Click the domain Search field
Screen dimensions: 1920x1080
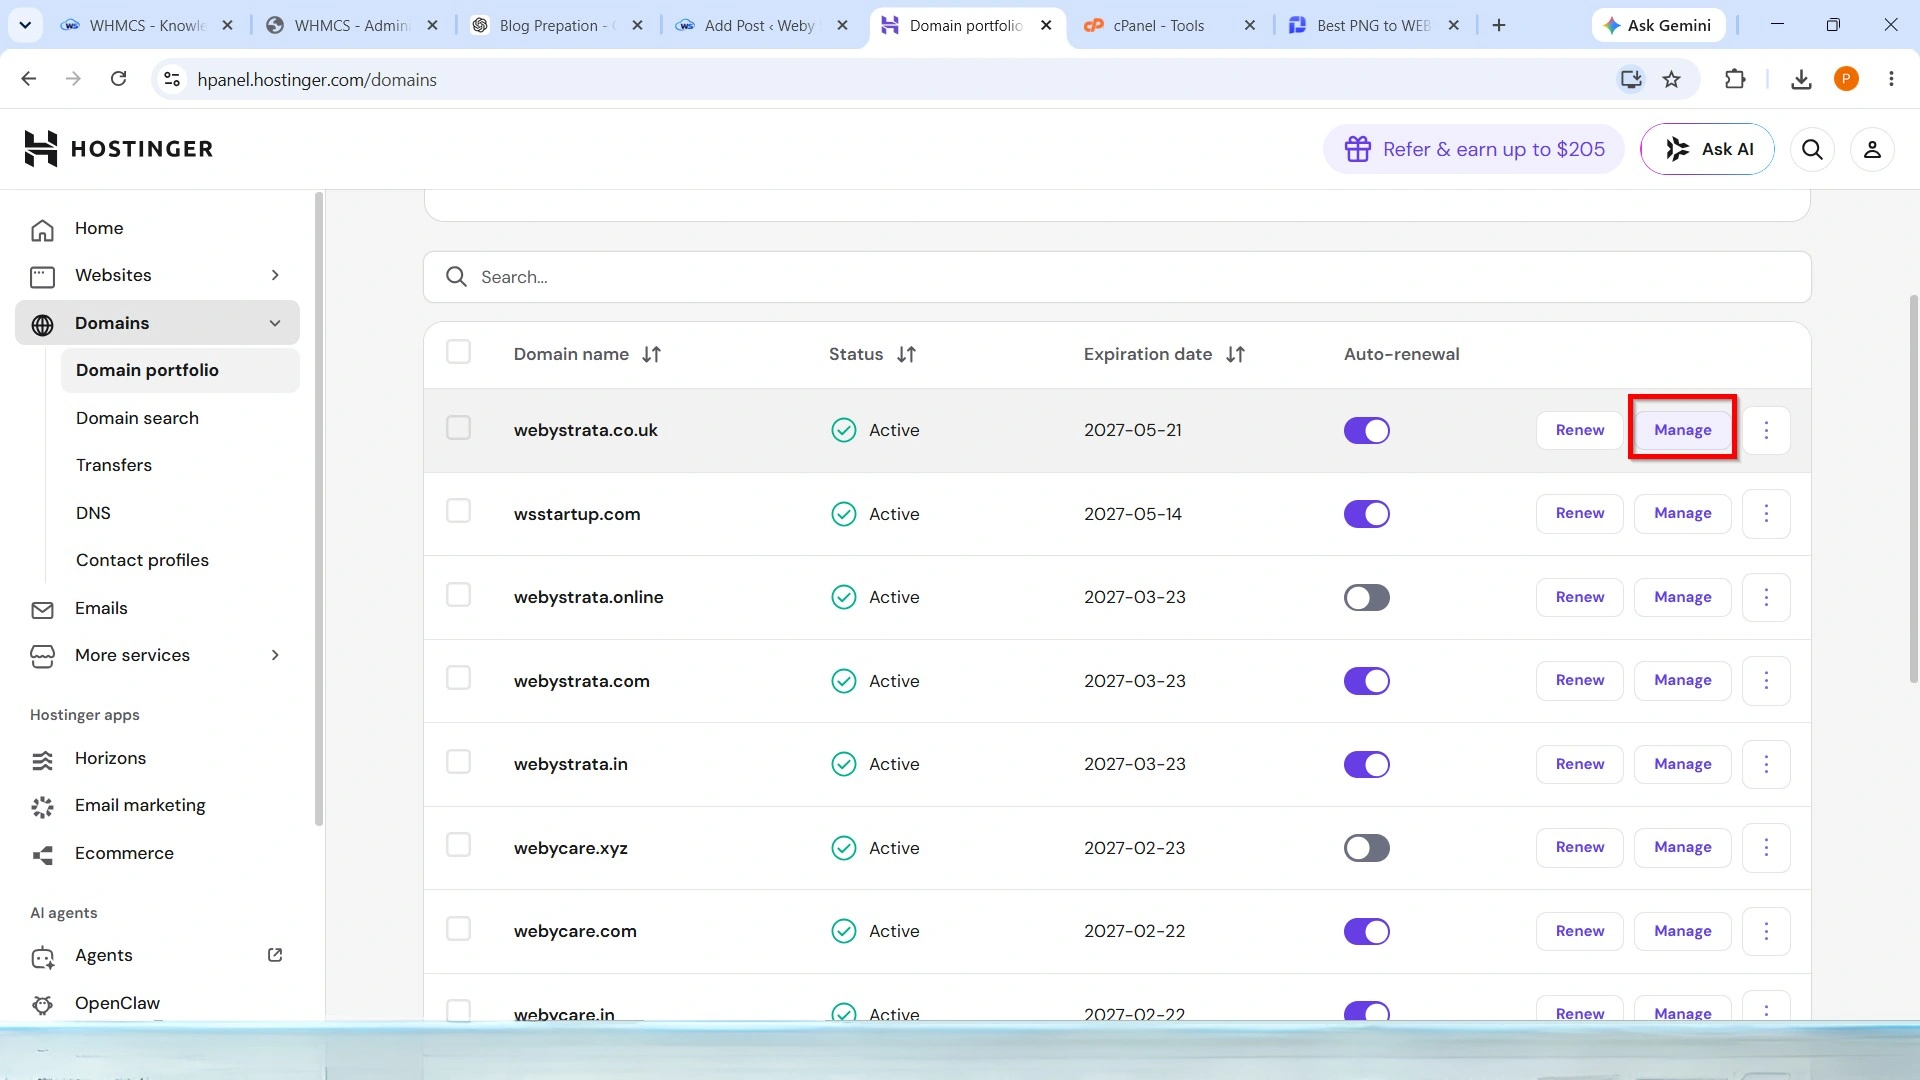pyautogui.click(x=1117, y=277)
